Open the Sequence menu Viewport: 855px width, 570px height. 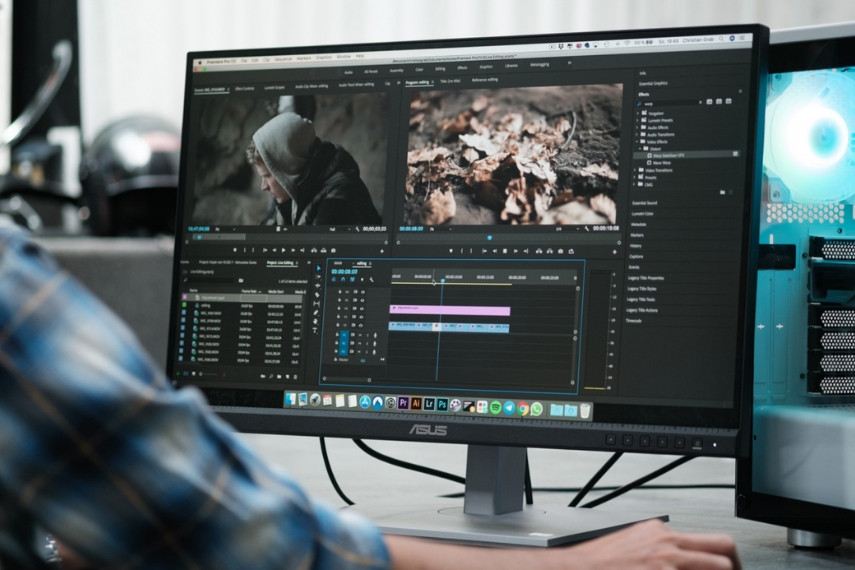283,59
